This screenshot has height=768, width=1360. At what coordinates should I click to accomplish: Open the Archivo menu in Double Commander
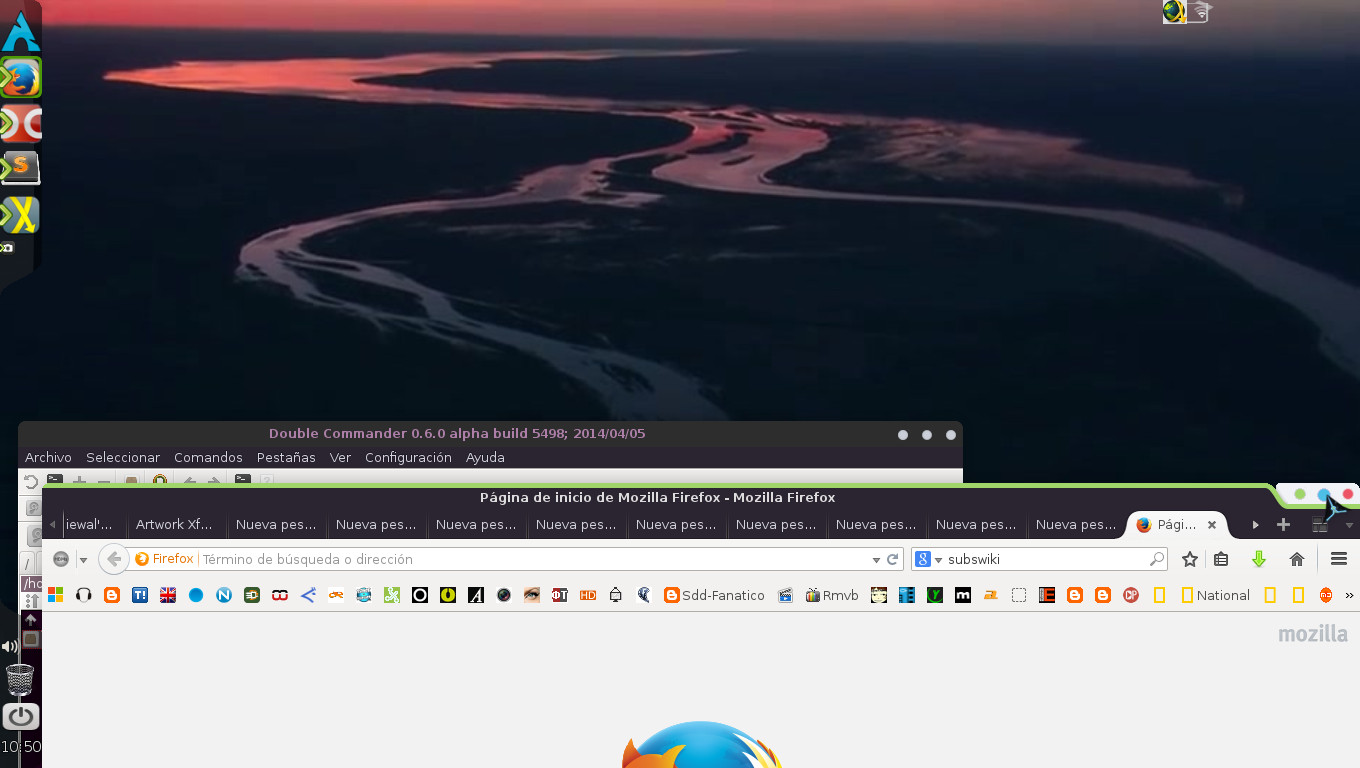(48, 457)
